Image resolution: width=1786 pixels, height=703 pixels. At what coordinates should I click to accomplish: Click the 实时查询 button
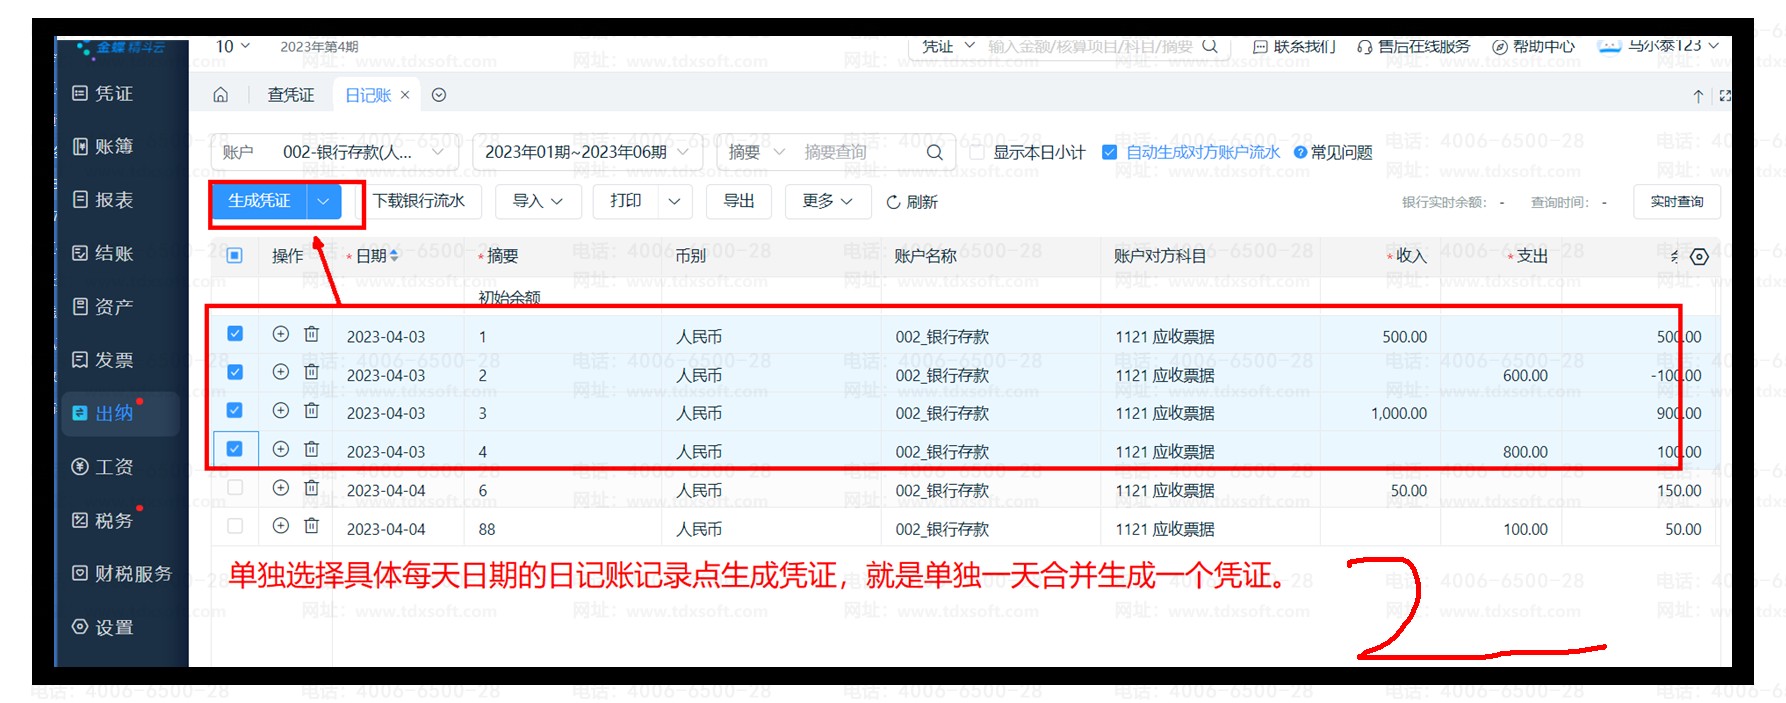(1676, 201)
